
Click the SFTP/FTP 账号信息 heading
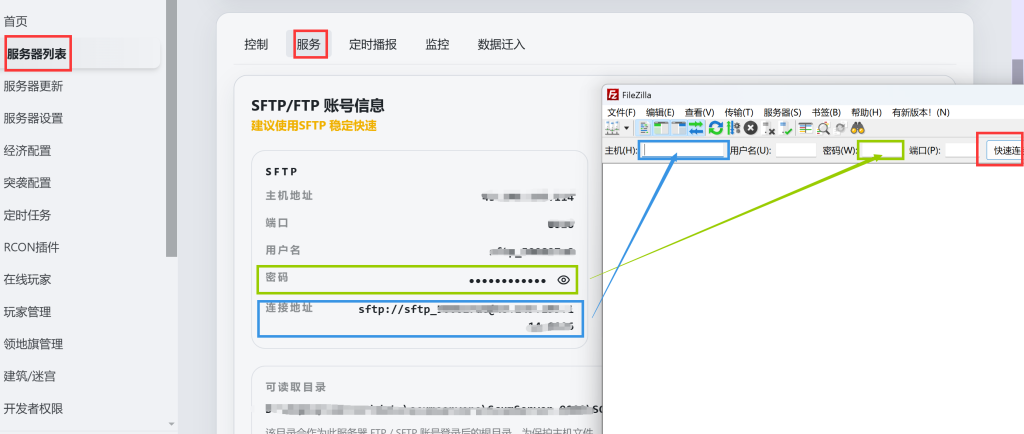(x=318, y=104)
